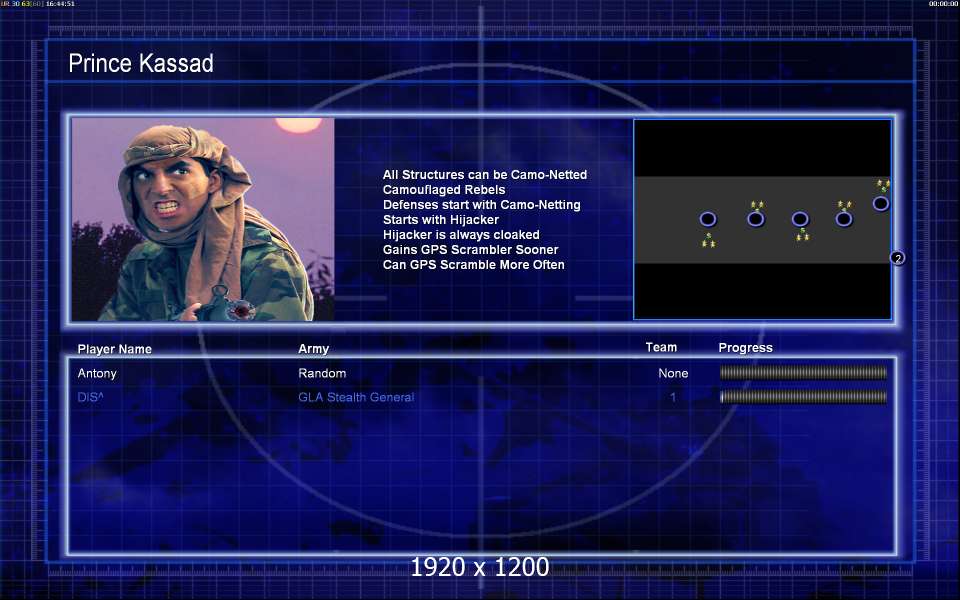Screen dimensions: 960x600
Task: Click the Army column header
Action: point(313,349)
